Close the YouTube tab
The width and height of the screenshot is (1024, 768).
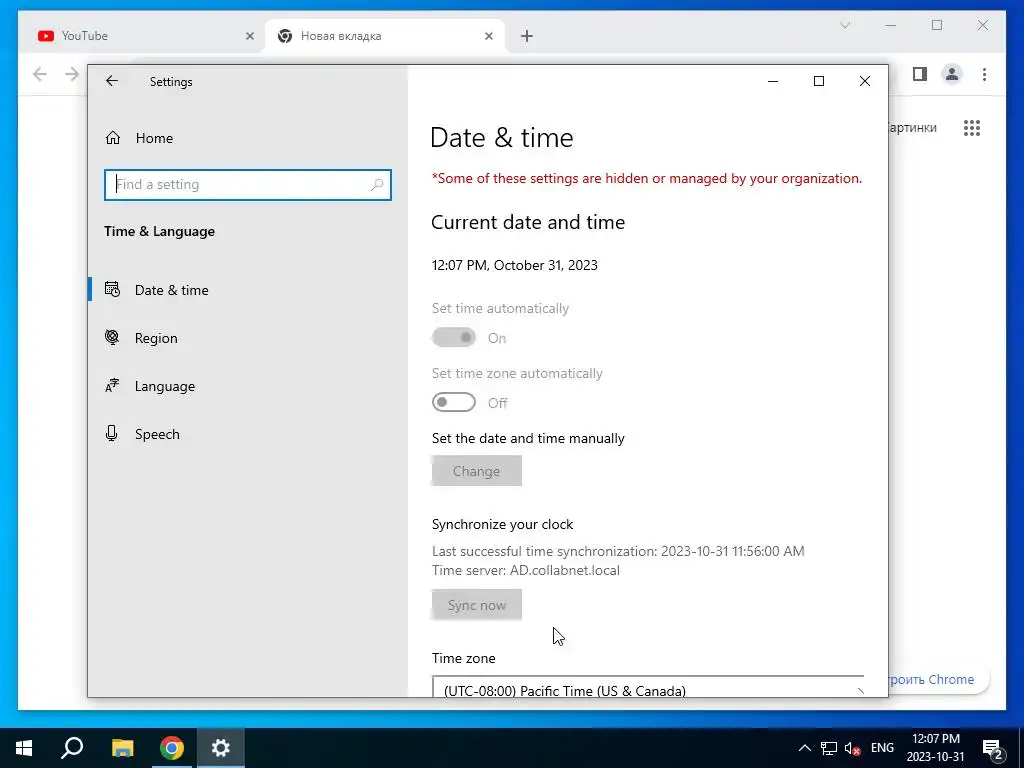tap(249, 37)
